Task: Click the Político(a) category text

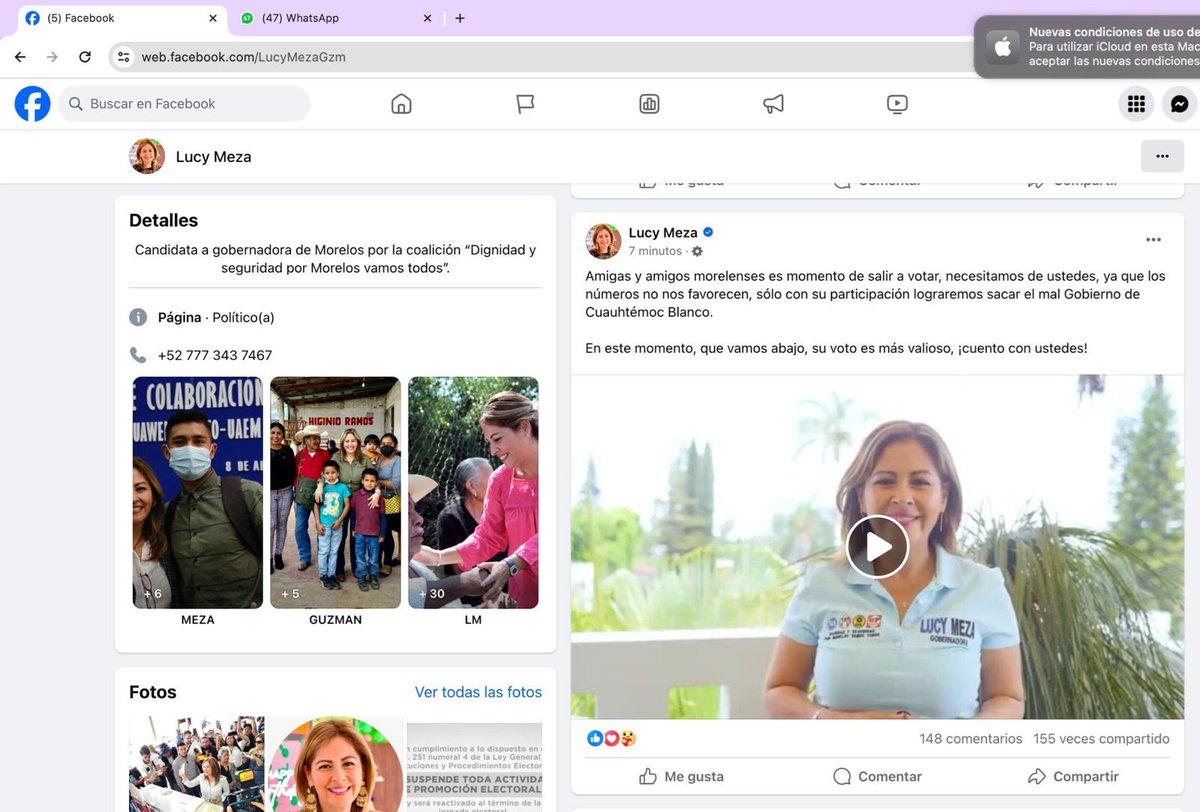Action: point(243,317)
